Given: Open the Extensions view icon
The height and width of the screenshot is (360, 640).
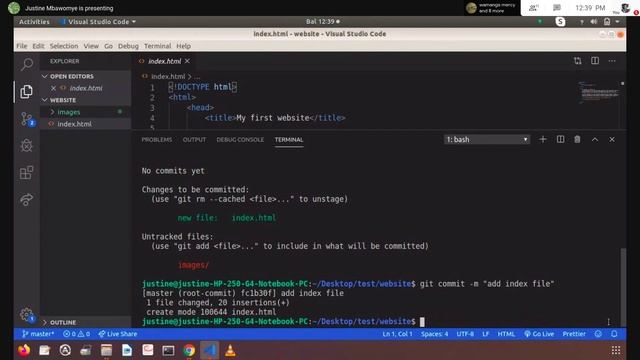Looking at the screenshot, I should coord(27,173).
